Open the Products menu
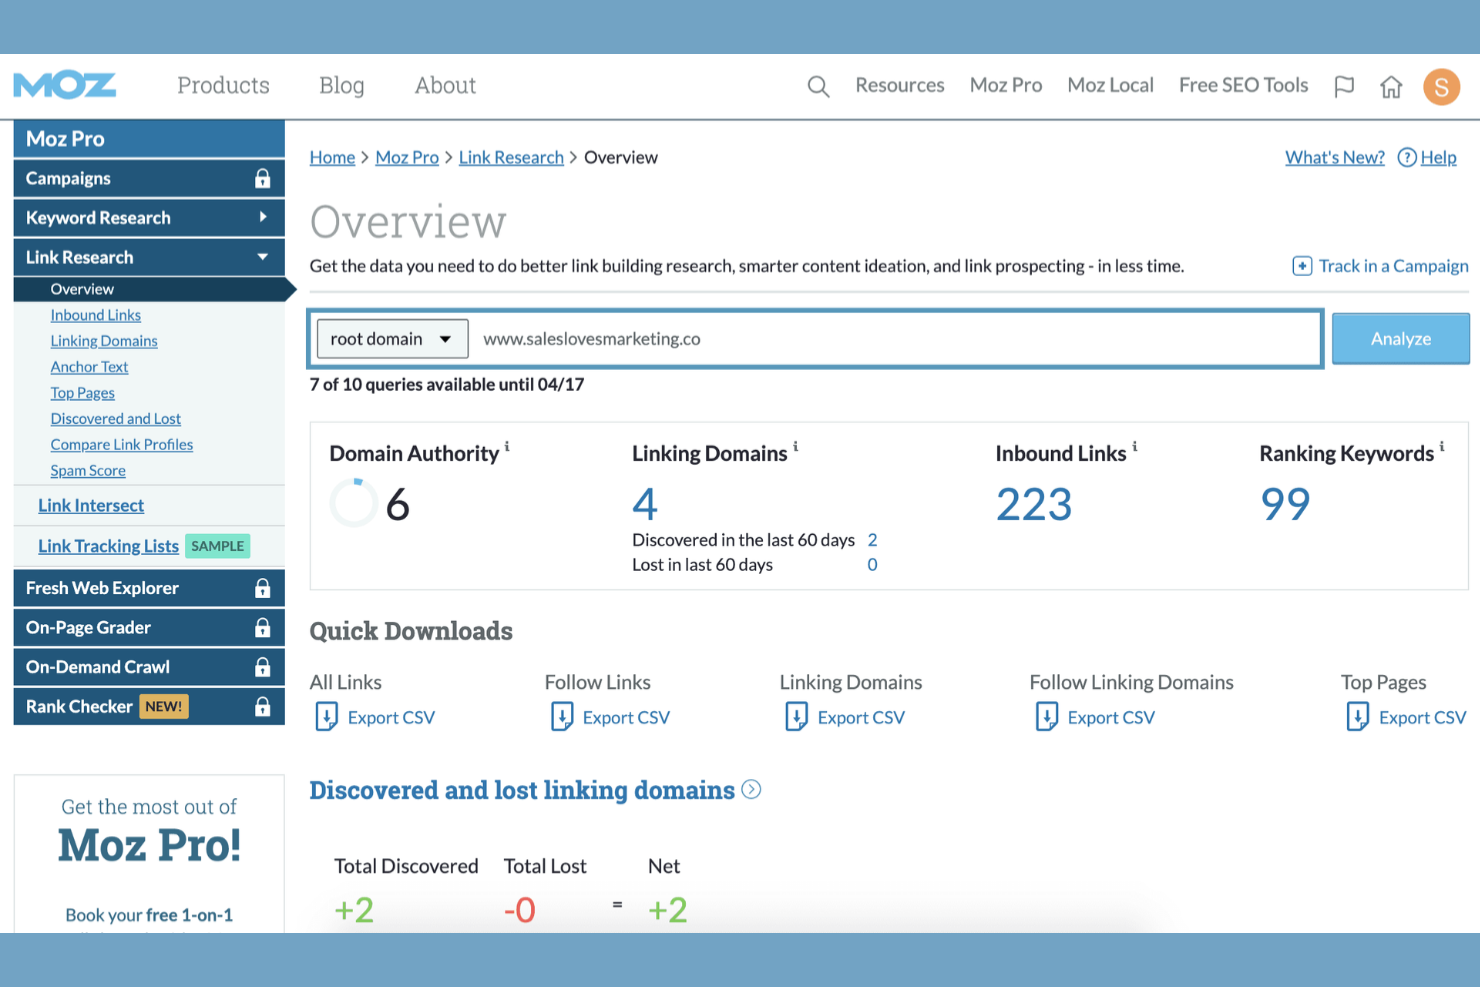The width and height of the screenshot is (1480, 987). point(223,86)
